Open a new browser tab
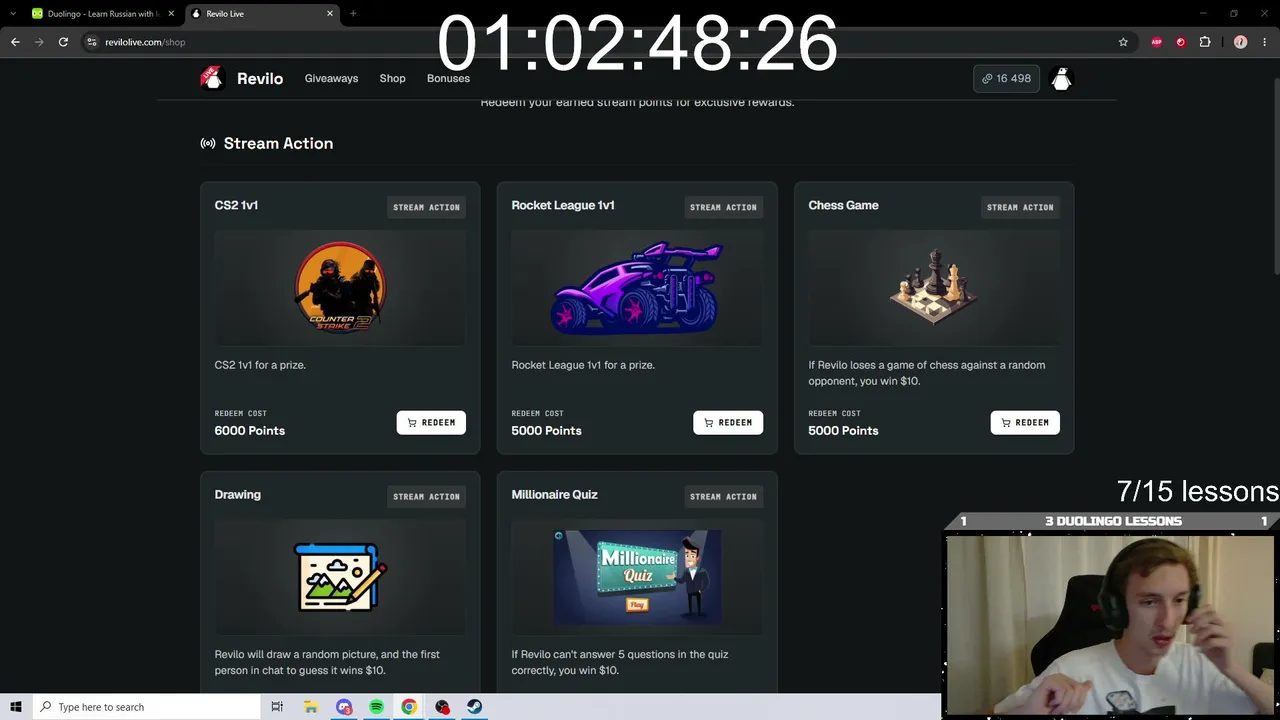1280x720 pixels. point(353,14)
